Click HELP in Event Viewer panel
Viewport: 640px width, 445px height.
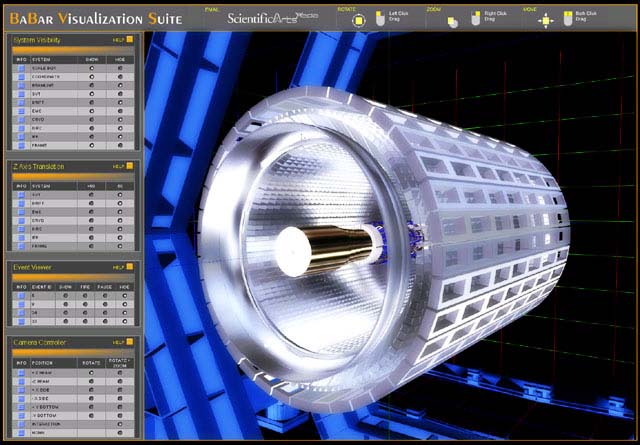pyautogui.click(x=123, y=267)
